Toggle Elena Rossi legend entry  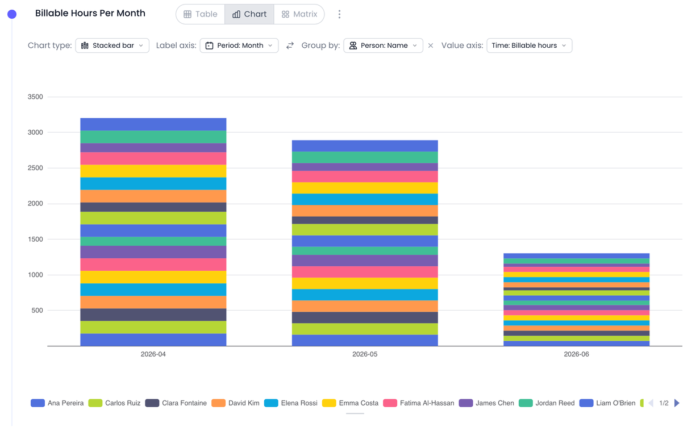pos(291,403)
